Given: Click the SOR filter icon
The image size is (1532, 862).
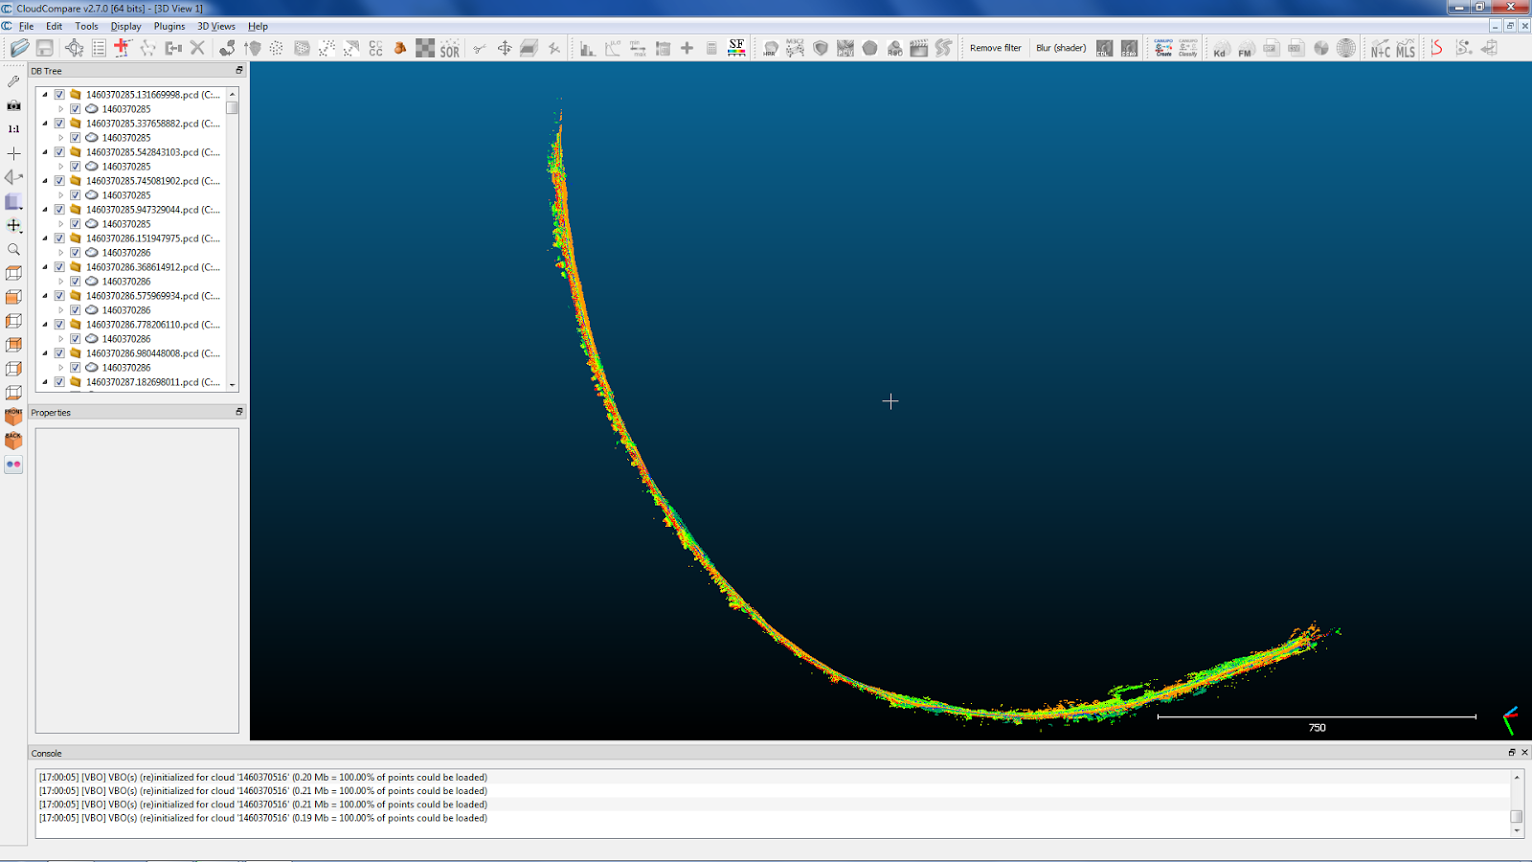Looking at the screenshot, I should point(450,48).
